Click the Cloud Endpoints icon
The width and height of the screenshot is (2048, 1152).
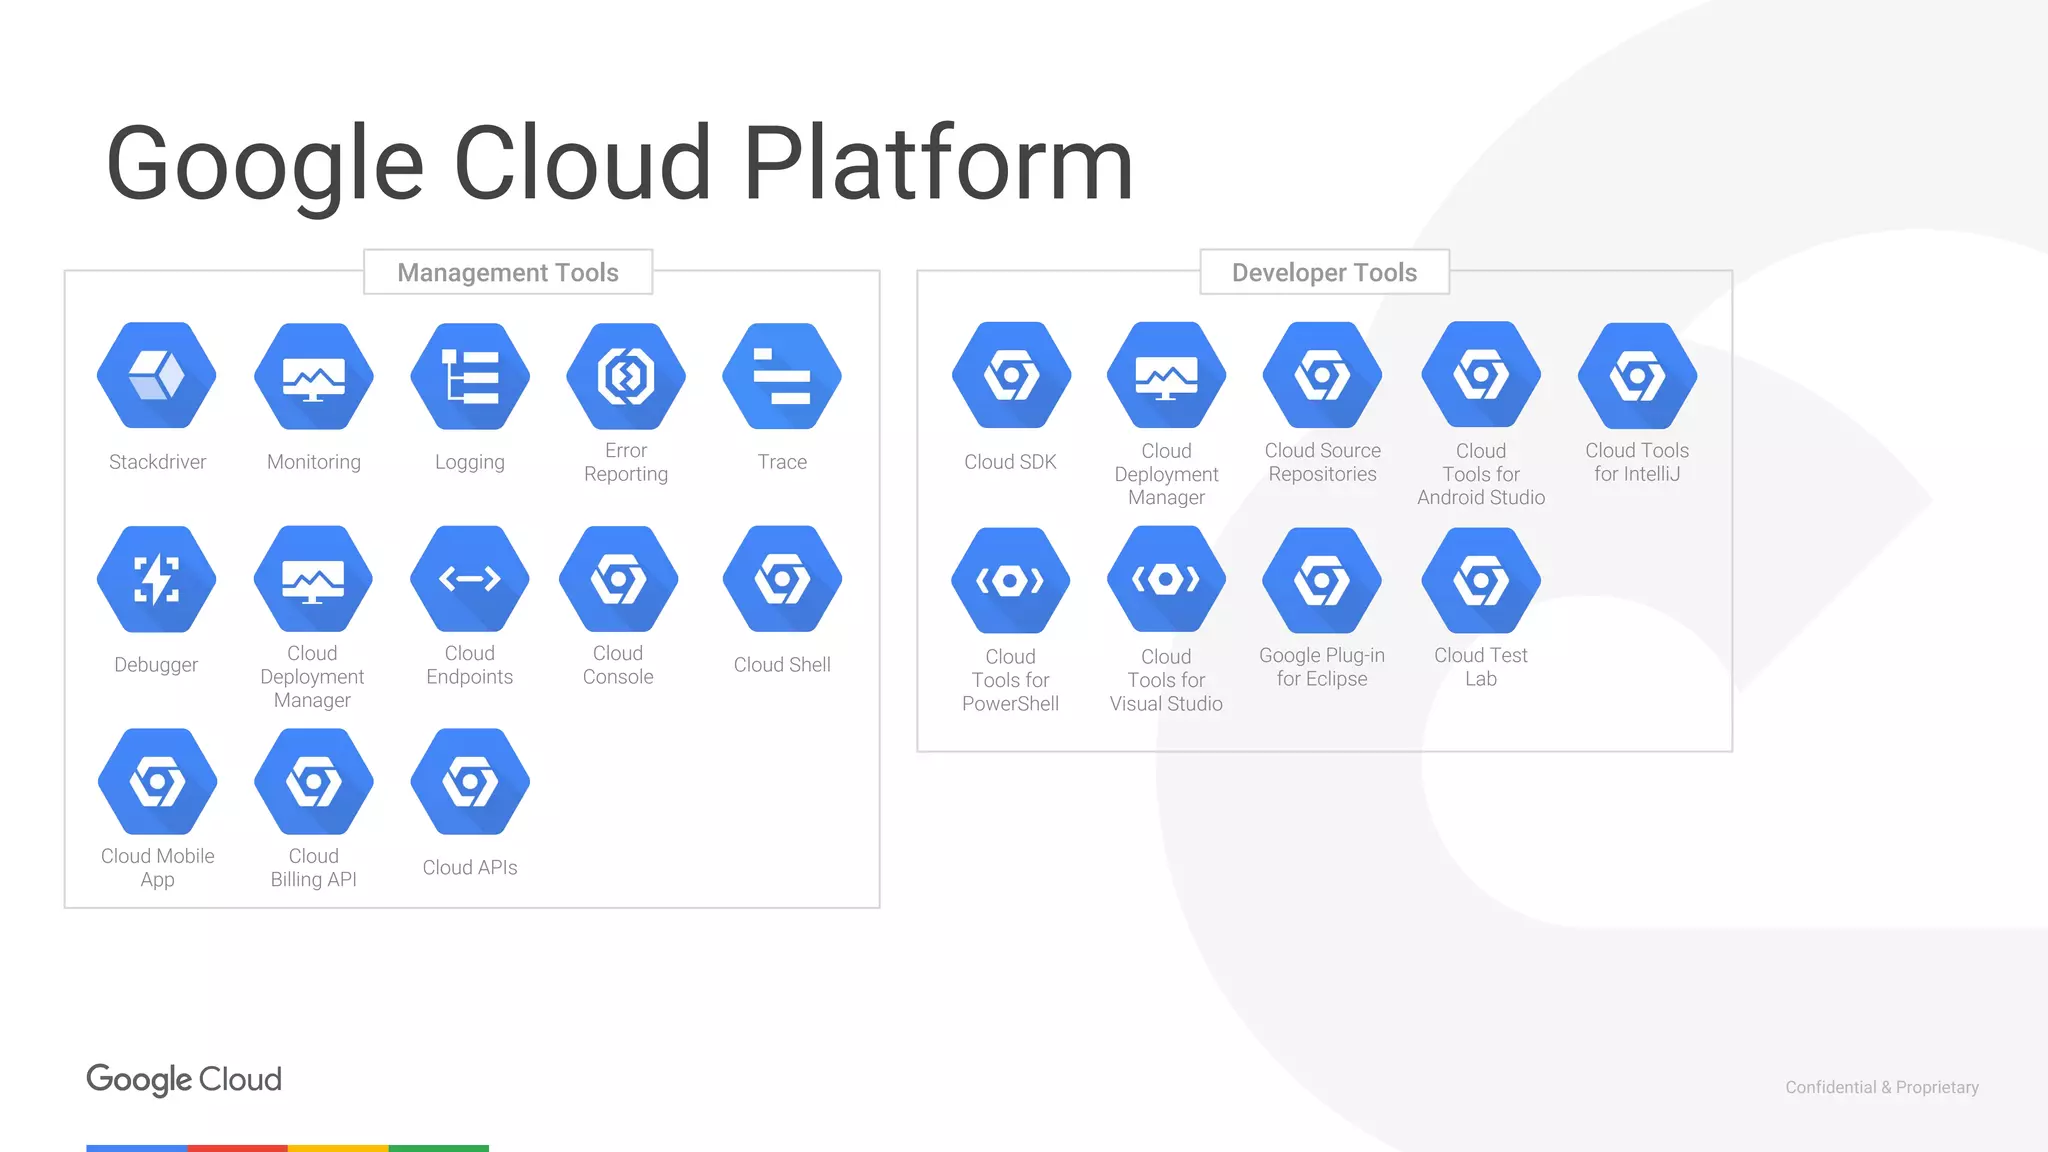[470, 579]
